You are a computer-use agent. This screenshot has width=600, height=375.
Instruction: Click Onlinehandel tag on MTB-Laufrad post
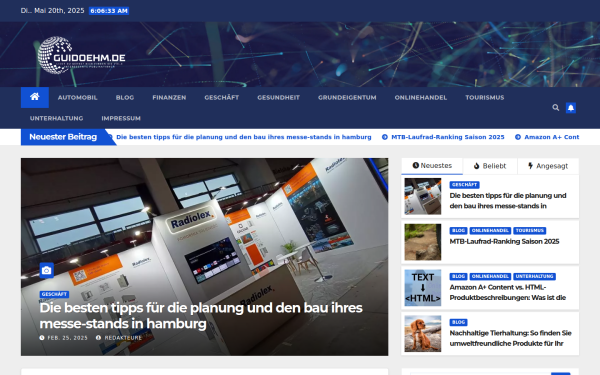click(x=490, y=231)
